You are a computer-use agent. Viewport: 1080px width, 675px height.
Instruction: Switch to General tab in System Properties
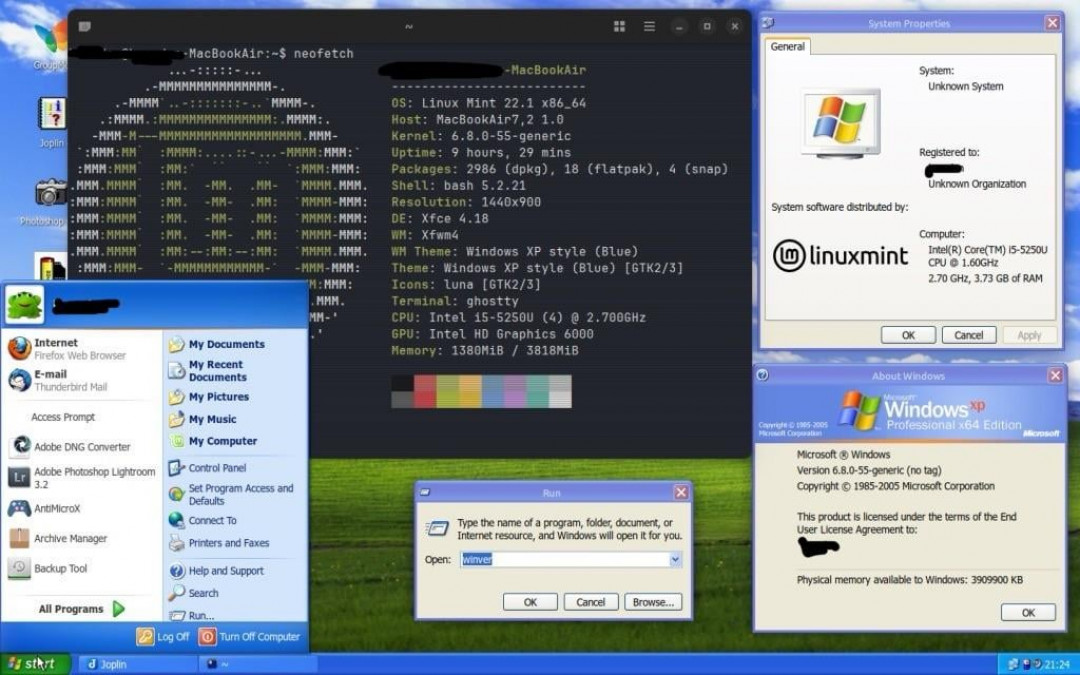click(x=787, y=47)
